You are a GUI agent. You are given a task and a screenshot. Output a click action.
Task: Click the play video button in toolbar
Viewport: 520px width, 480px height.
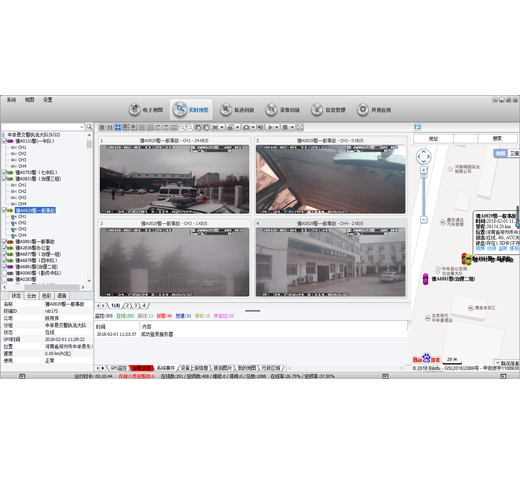click(x=271, y=127)
